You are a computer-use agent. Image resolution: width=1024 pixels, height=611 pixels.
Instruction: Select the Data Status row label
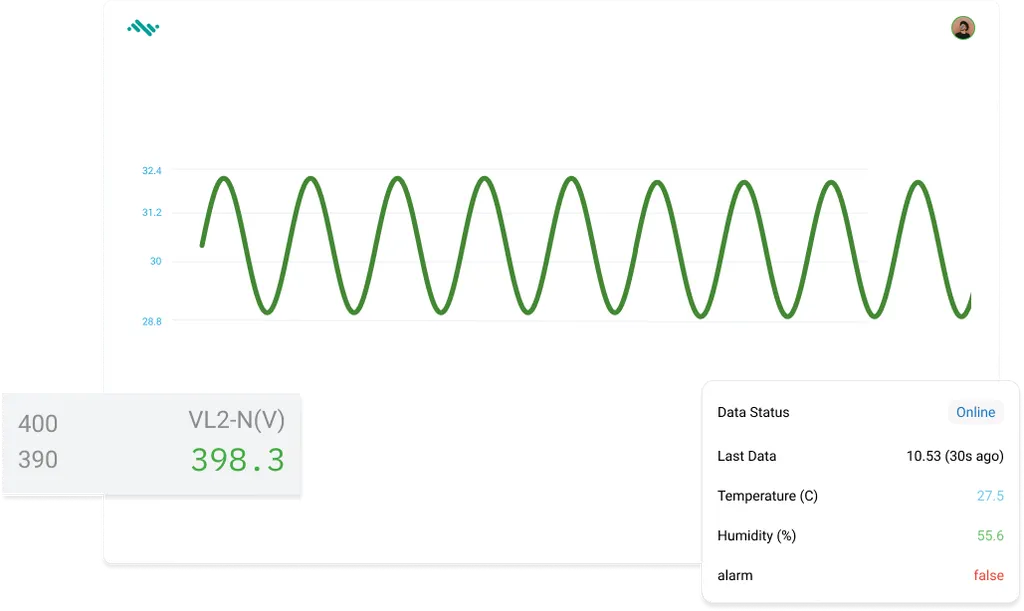coord(753,412)
